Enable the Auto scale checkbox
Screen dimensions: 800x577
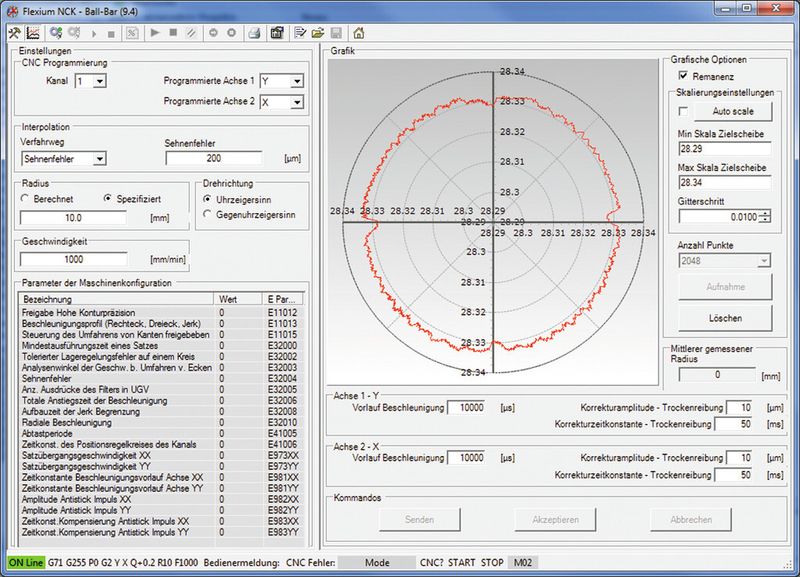point(684,111)
